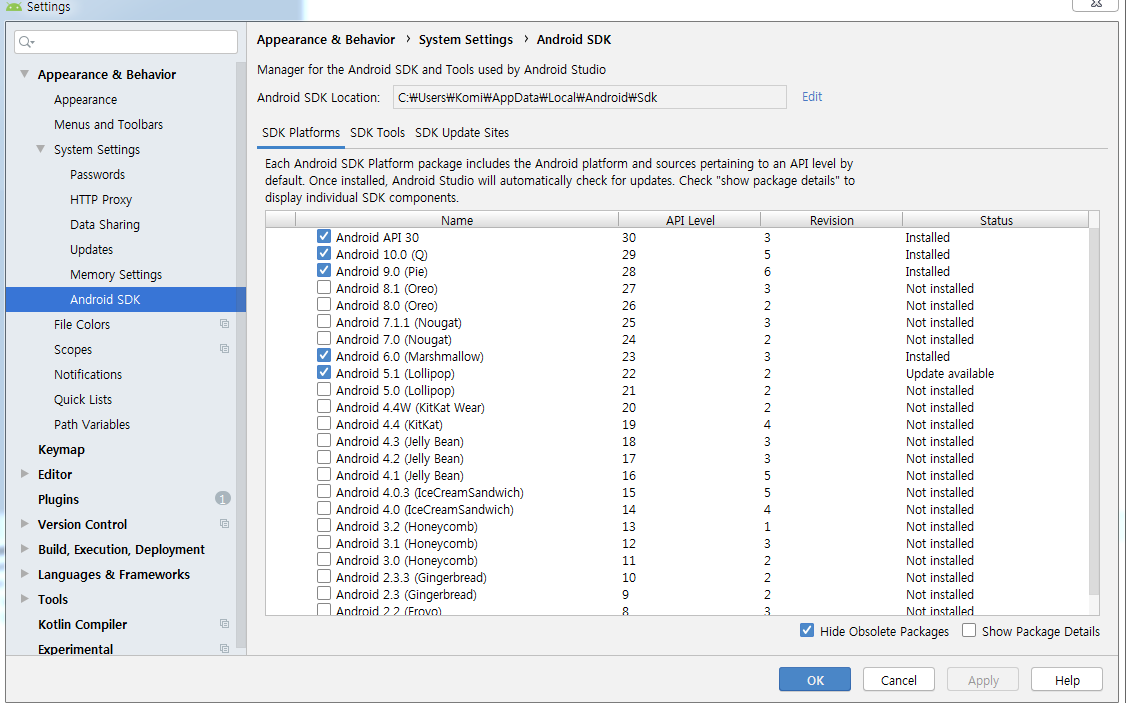Image resolution: width=1126 pixels, height=703 pixels.
Task: Click project-level icon beside File Colors
Action: pyautogui.click(x=225, y=324)
